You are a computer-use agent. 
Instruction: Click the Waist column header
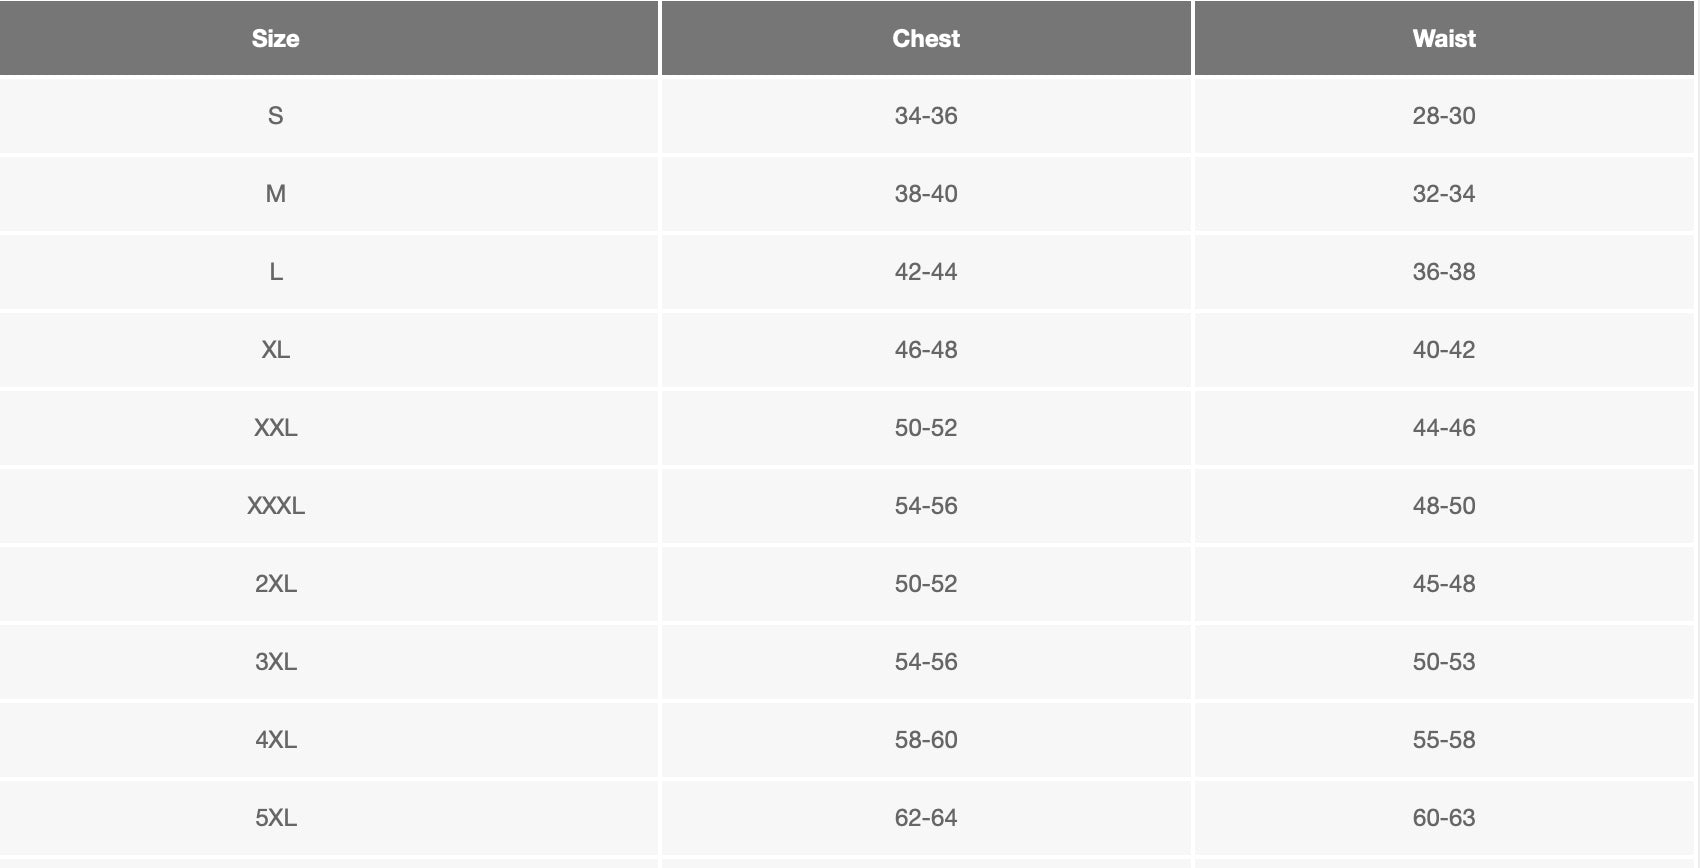(1444, 38)
